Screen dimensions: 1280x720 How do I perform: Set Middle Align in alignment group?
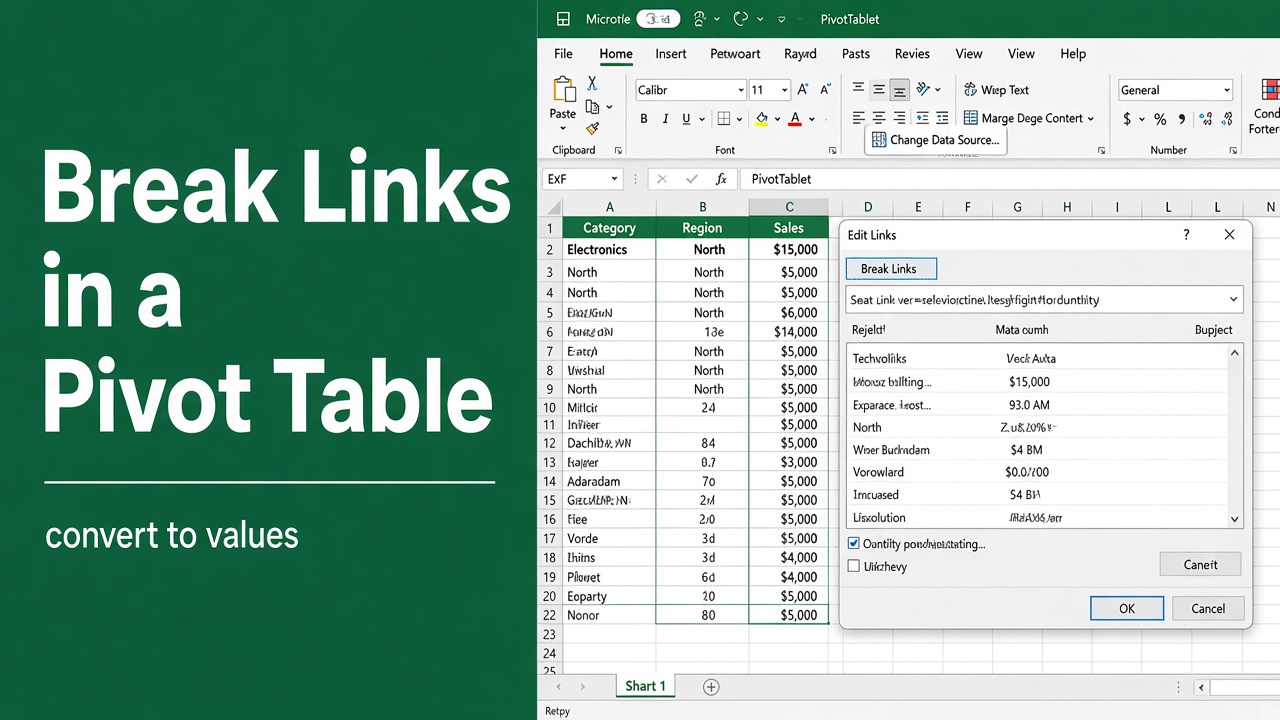tap(879, 89)
